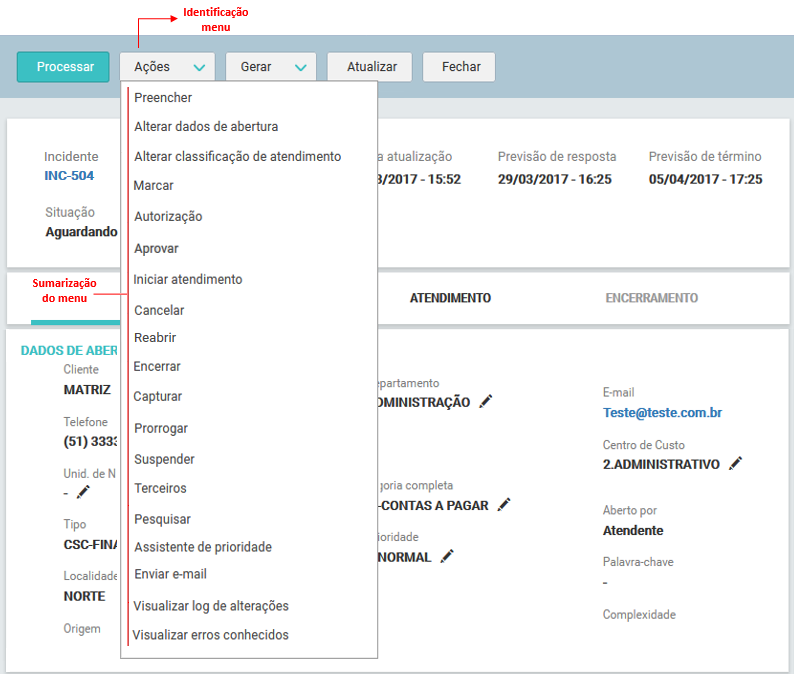This screenshot has height=677, width=794.
Task: Select Preencher from the Ações menu
Action: (163, 98)
